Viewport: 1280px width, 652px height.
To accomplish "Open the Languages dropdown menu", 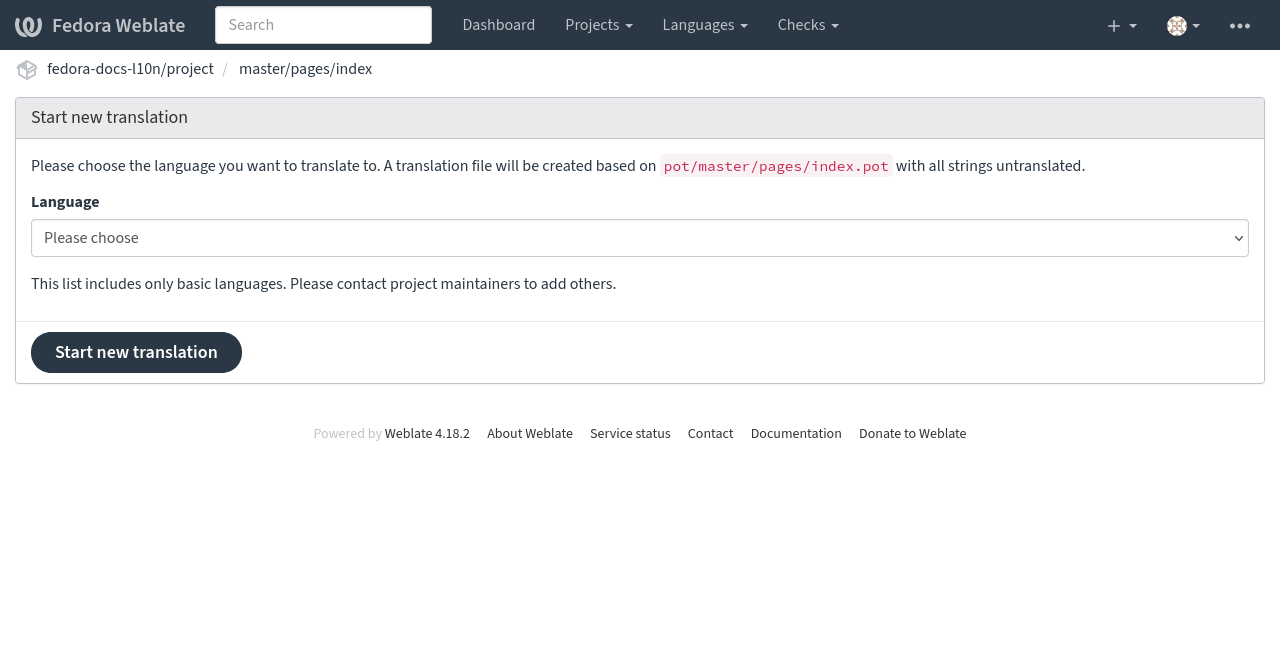I will point(705,25).
